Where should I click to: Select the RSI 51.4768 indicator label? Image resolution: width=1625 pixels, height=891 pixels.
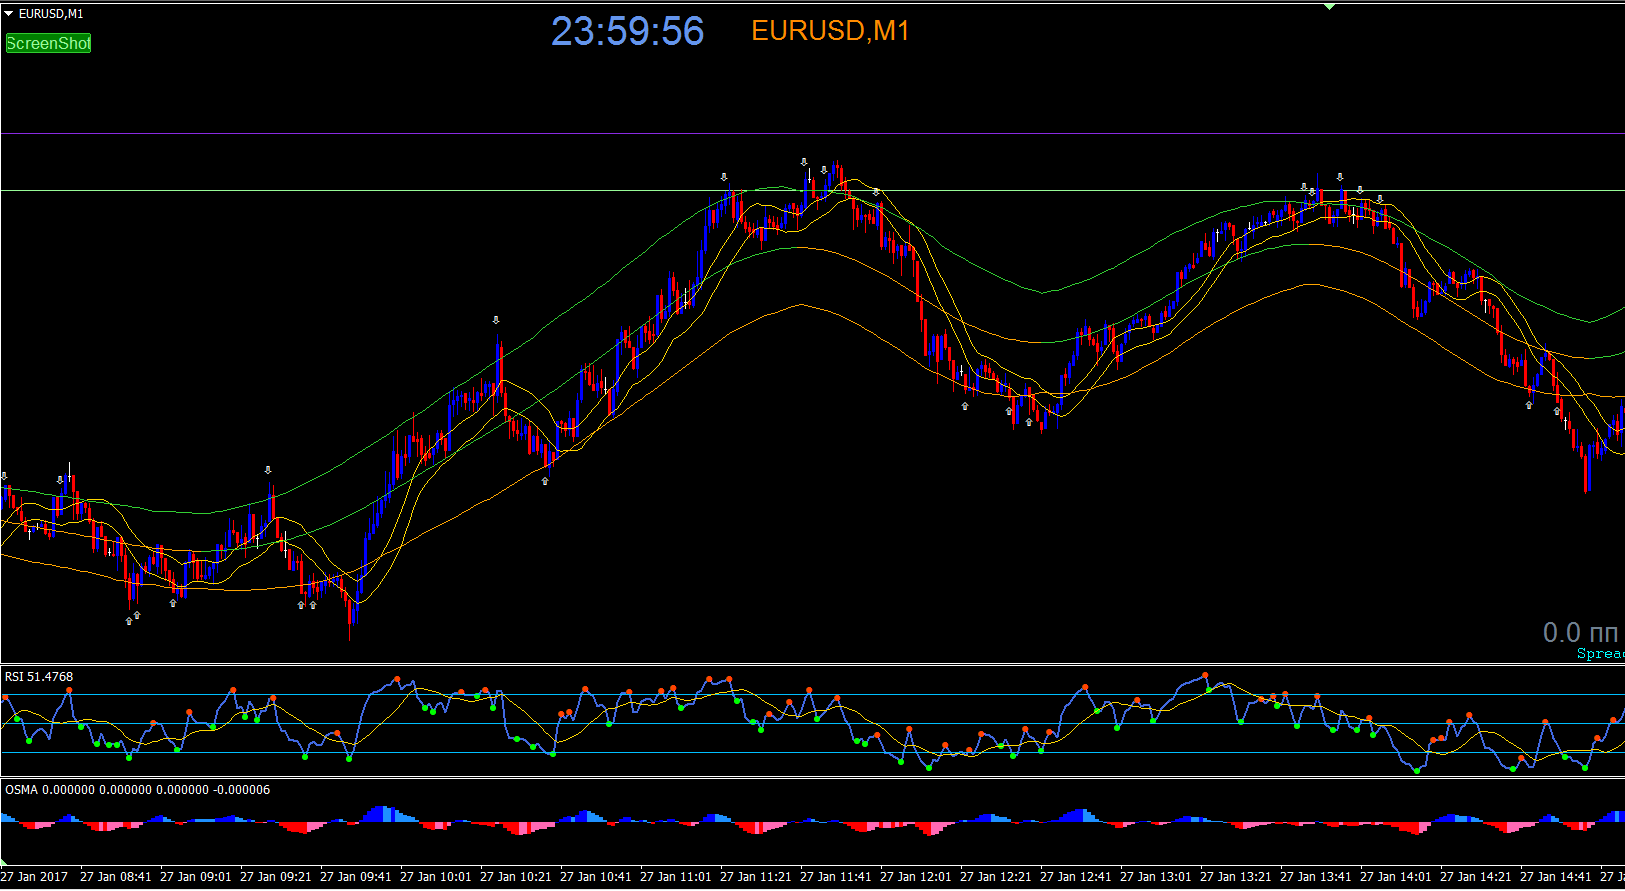39,677
